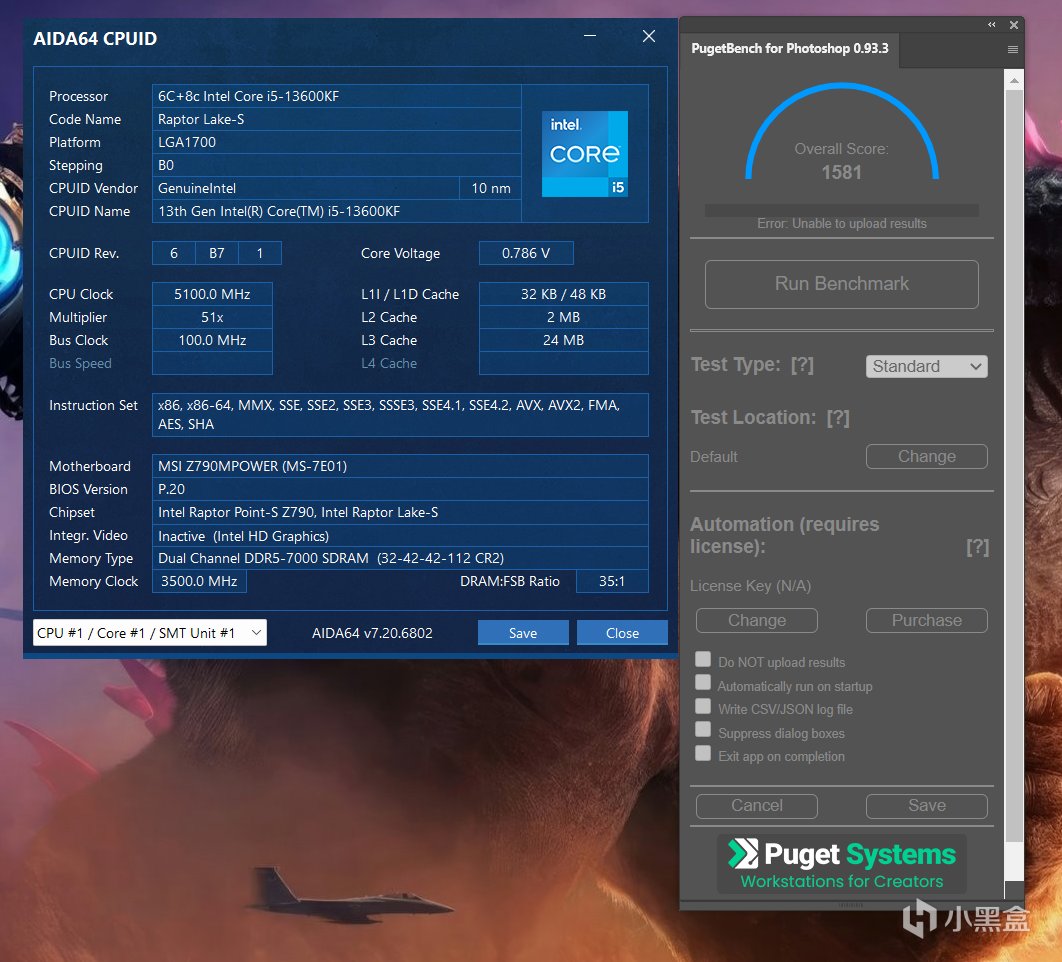Viewport: 1062px width, 962px height.
Task: Open the Test Type Standard dropdown
Action: [x=926, y=367]
